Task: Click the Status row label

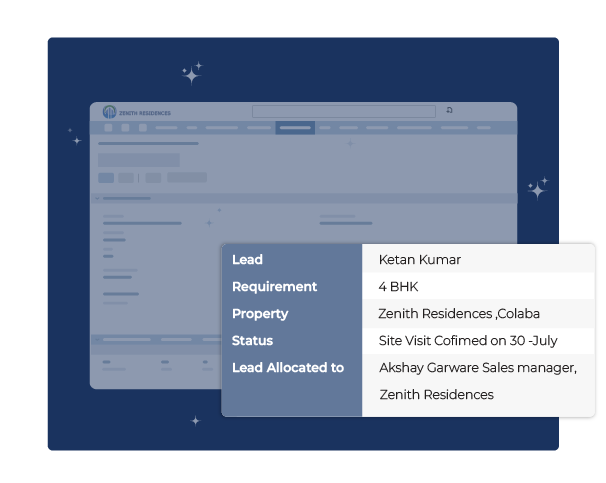Action: pos(252,341)
